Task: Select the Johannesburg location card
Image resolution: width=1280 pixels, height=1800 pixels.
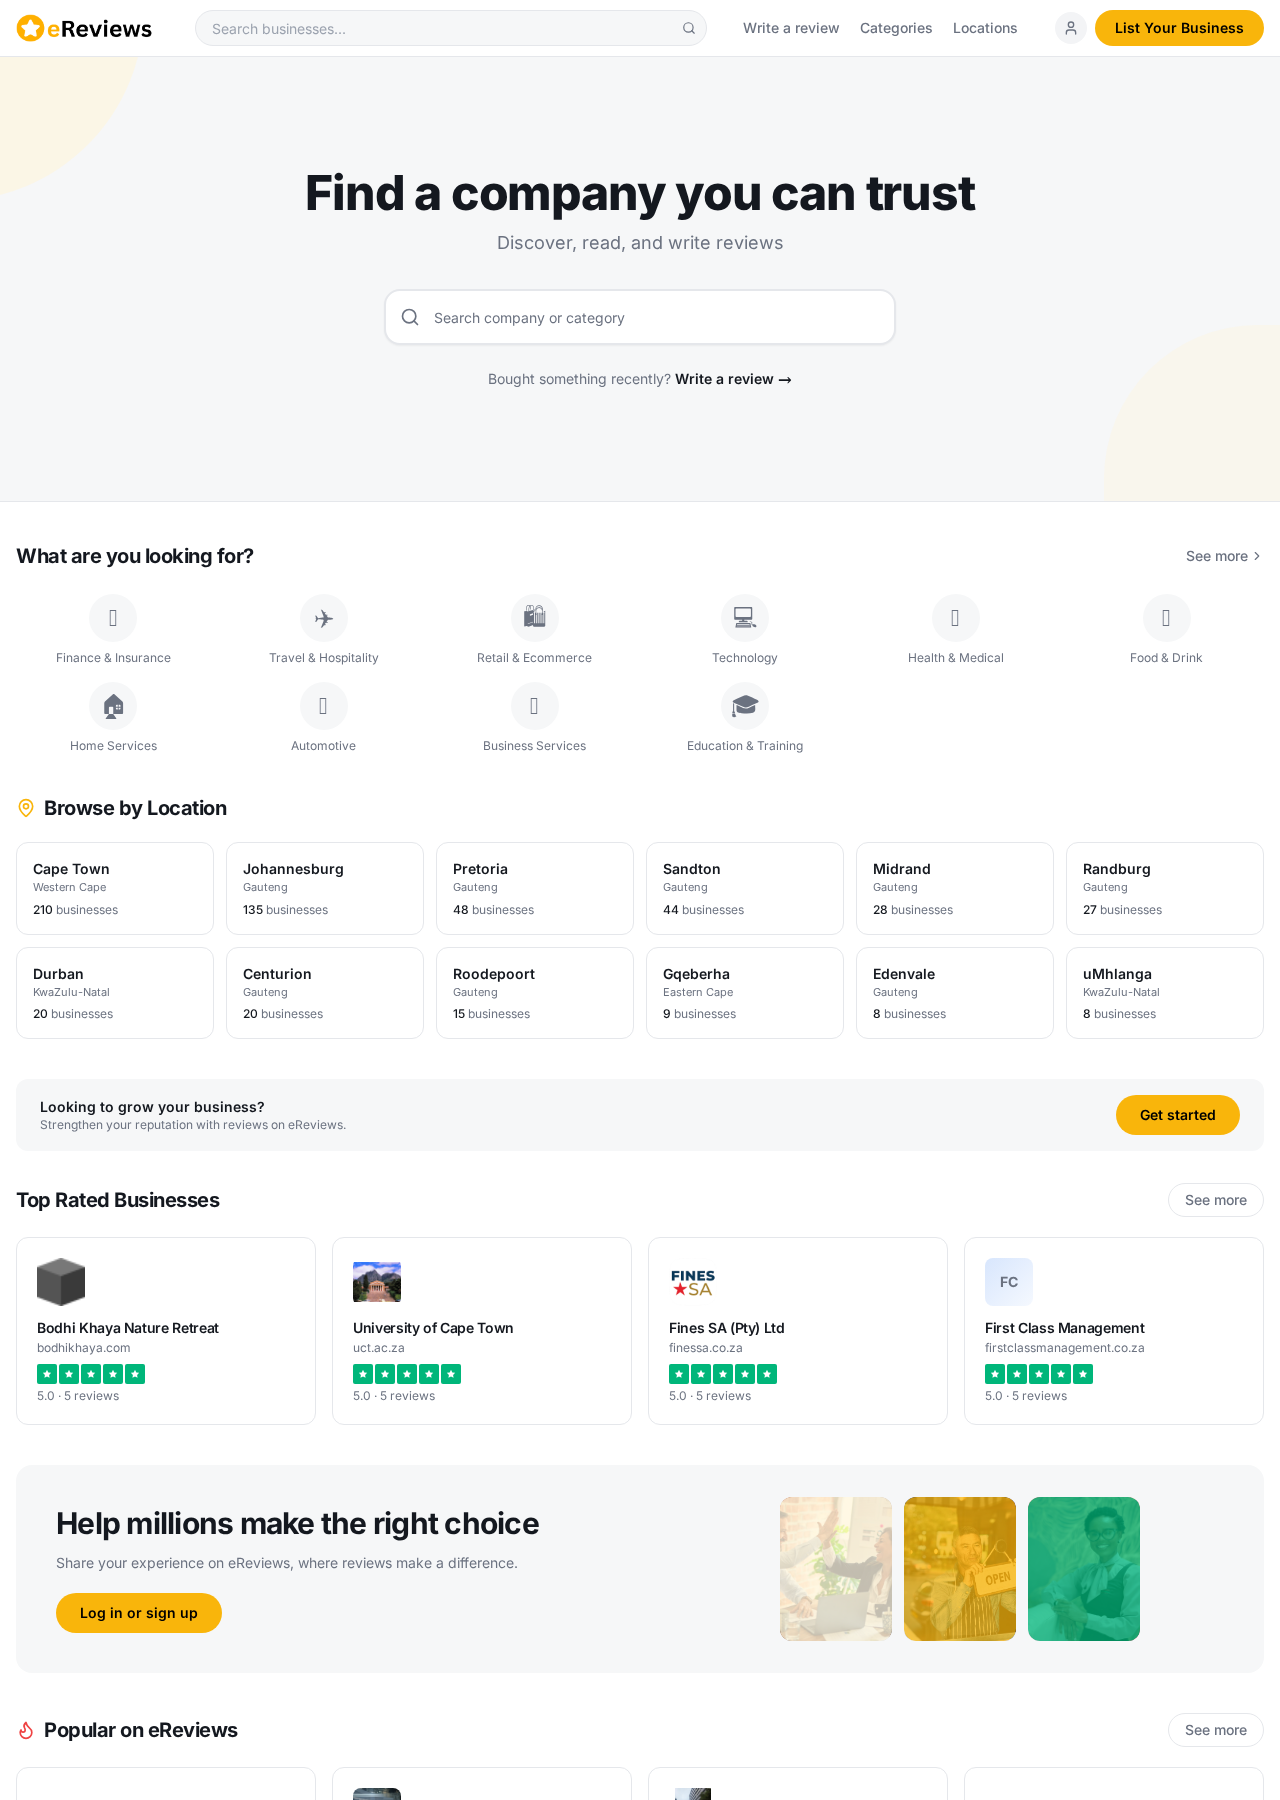Action: click(325, 888)
